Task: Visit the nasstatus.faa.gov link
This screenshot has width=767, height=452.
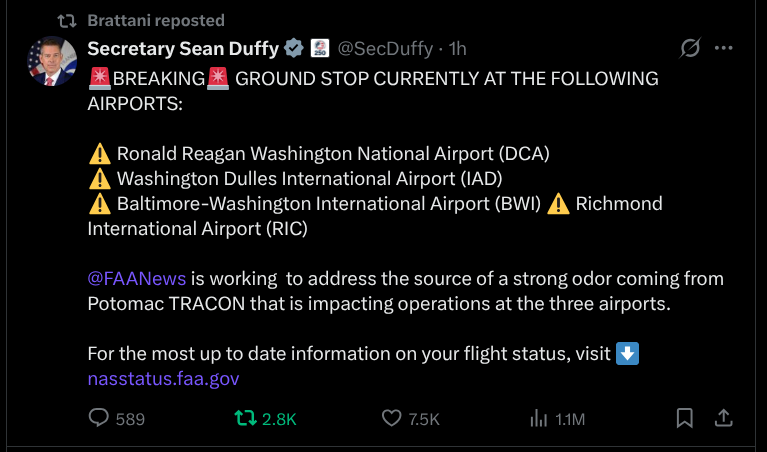Action: tap(163, 378)
